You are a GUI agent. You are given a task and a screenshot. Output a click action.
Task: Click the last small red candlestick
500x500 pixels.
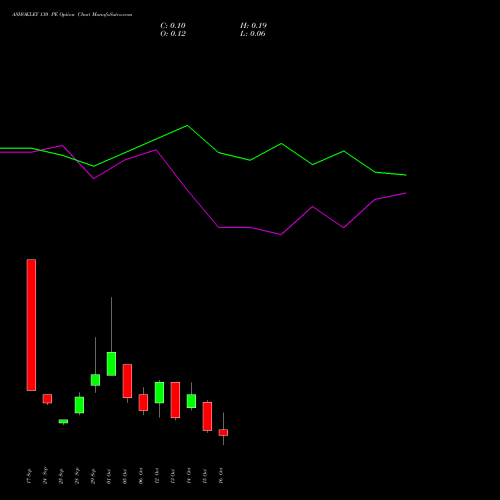pyautogui.click(x=223, y=432)
